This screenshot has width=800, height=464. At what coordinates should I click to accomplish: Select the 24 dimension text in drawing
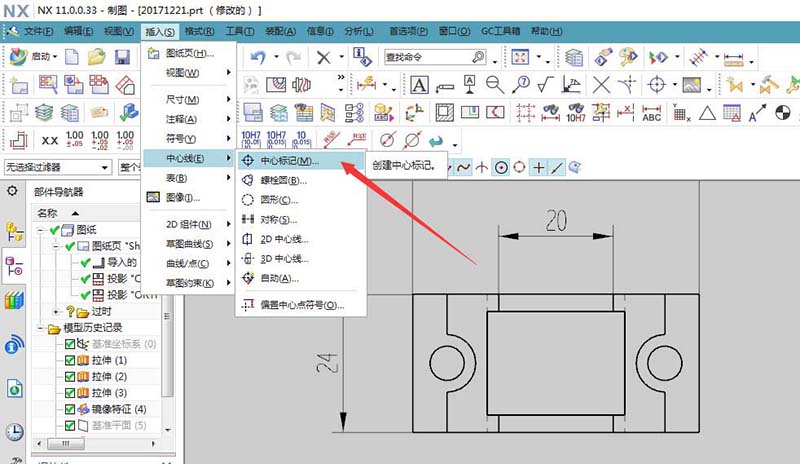click(x=327, y=362)
